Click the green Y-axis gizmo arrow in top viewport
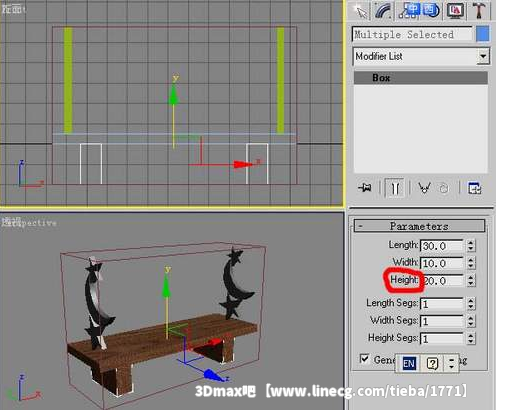Screen dimensions: 507x410 click(x=173, y=94)
